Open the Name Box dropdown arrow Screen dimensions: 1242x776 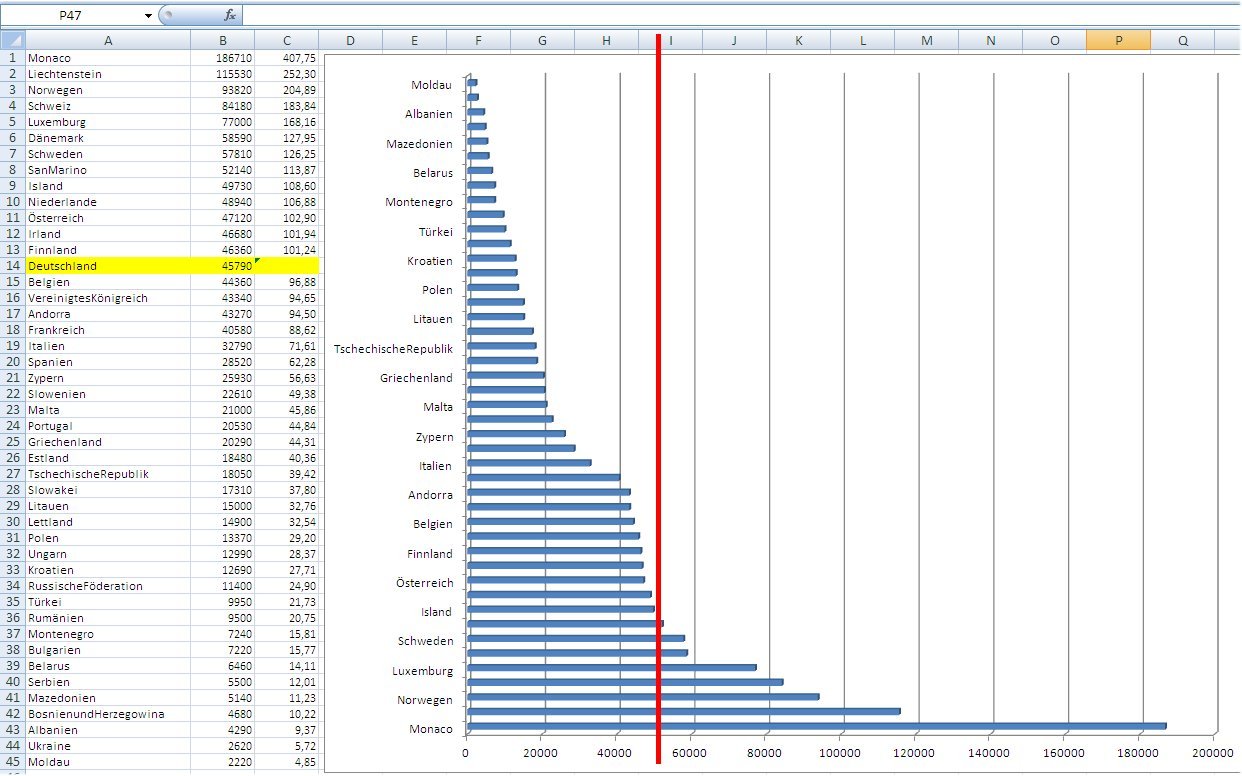(149, 16)
